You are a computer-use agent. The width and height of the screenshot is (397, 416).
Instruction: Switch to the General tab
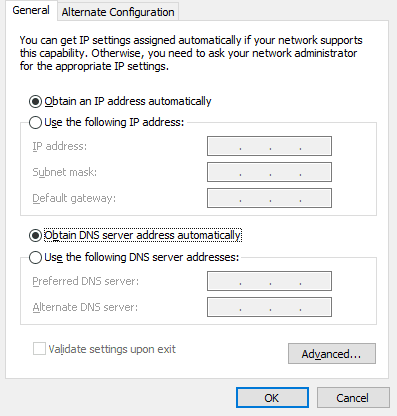(31, 10)
